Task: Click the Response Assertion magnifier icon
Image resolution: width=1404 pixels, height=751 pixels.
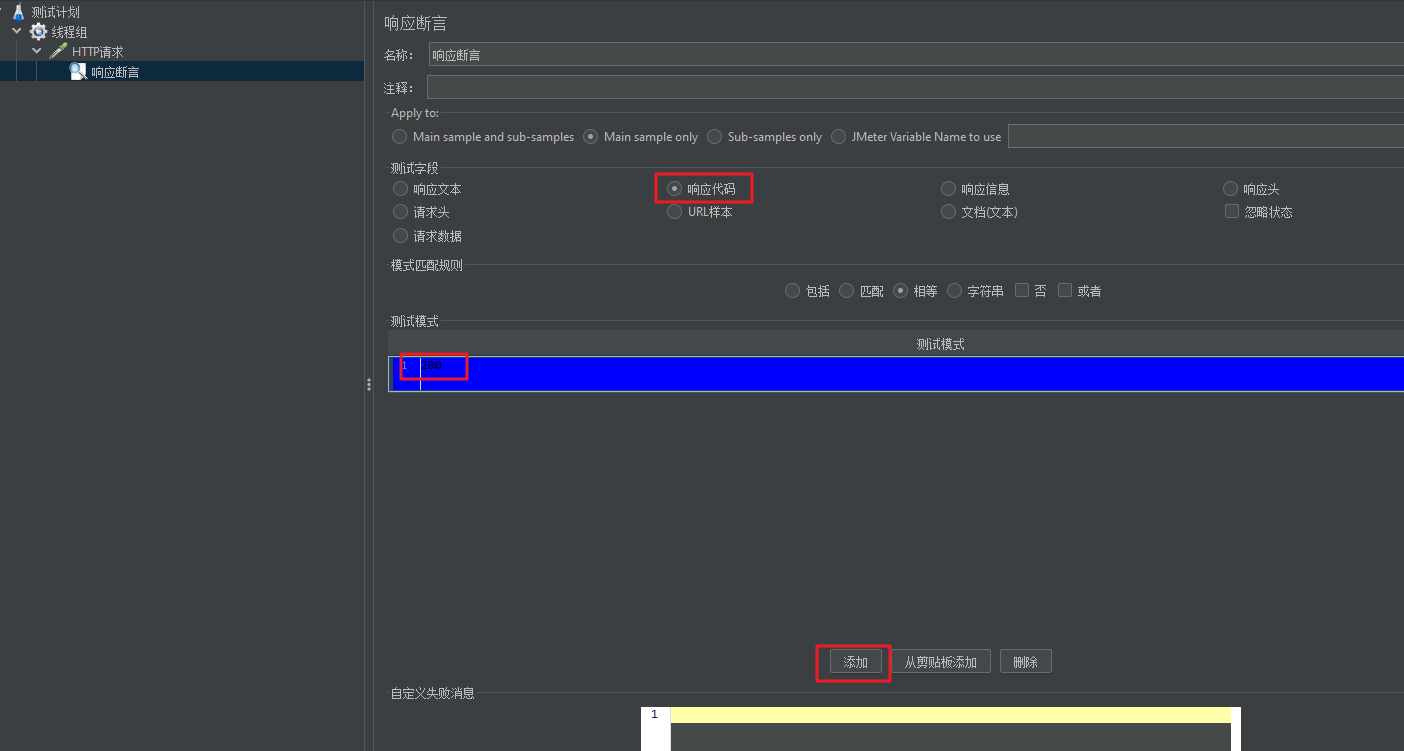Action: click(78, 71)
